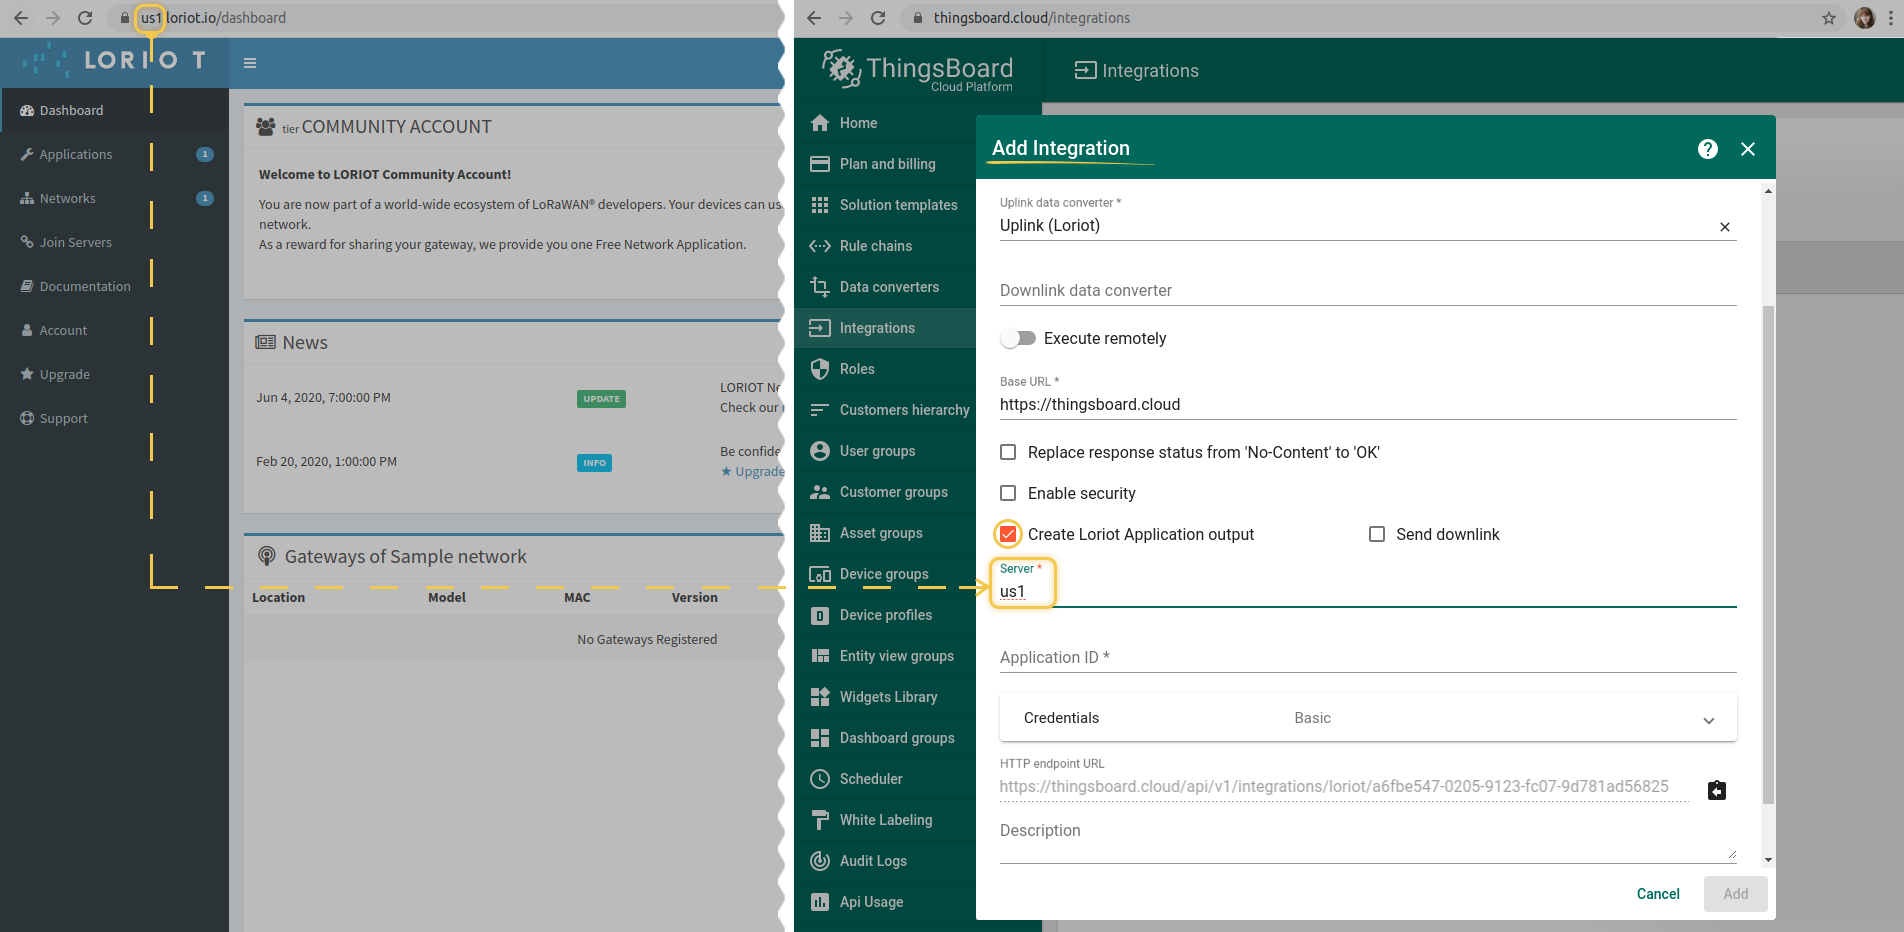
Task: Click the Location column header
Action: (x=278, y=598)
